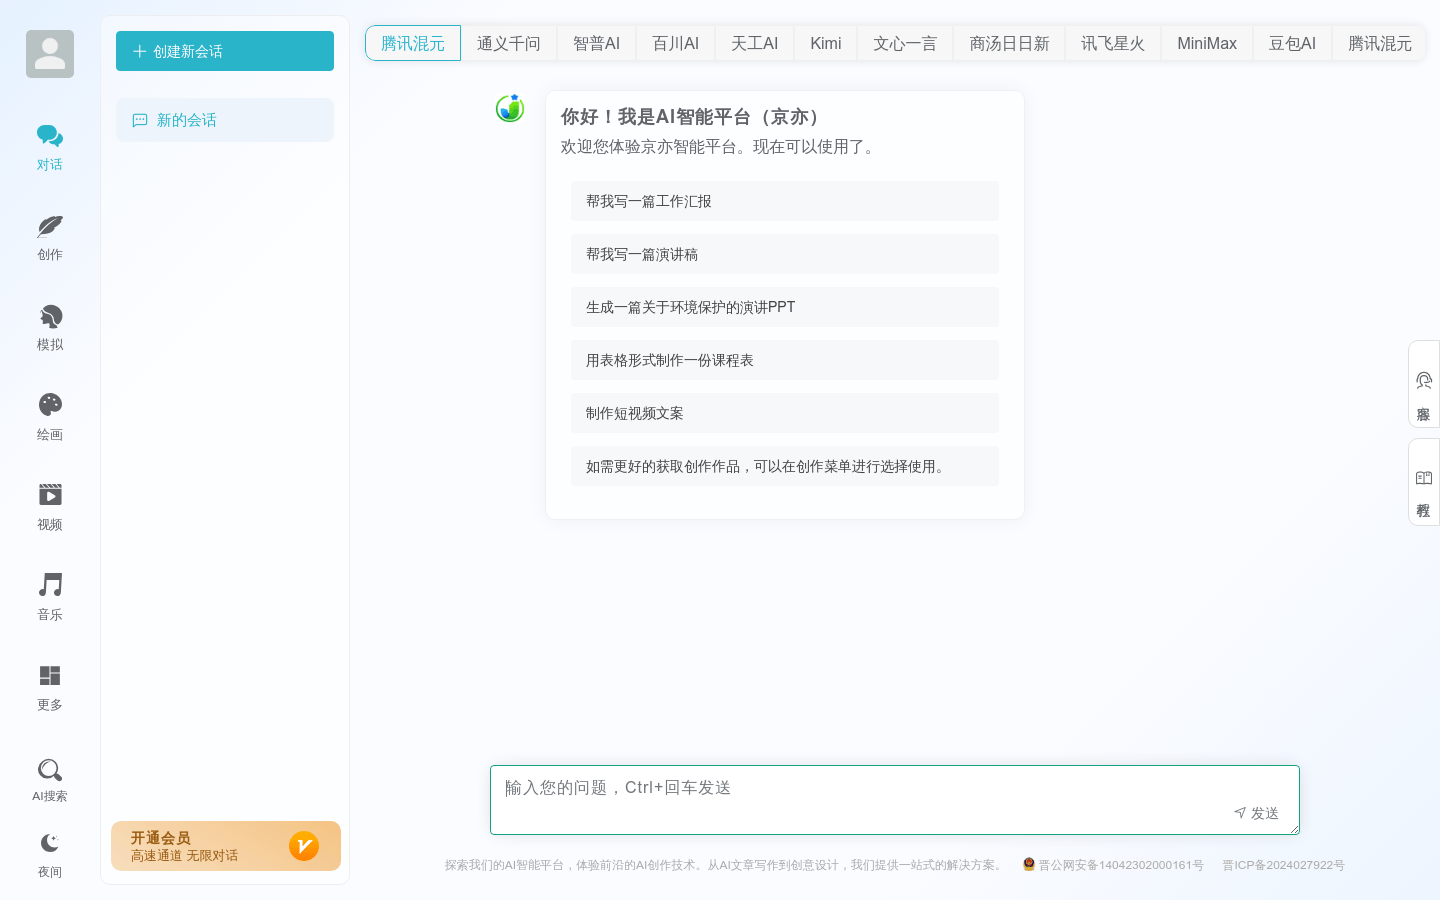Switch to the 通义千问 tab
Viewport: 1440px width, 900px height.
pos(509,43)
